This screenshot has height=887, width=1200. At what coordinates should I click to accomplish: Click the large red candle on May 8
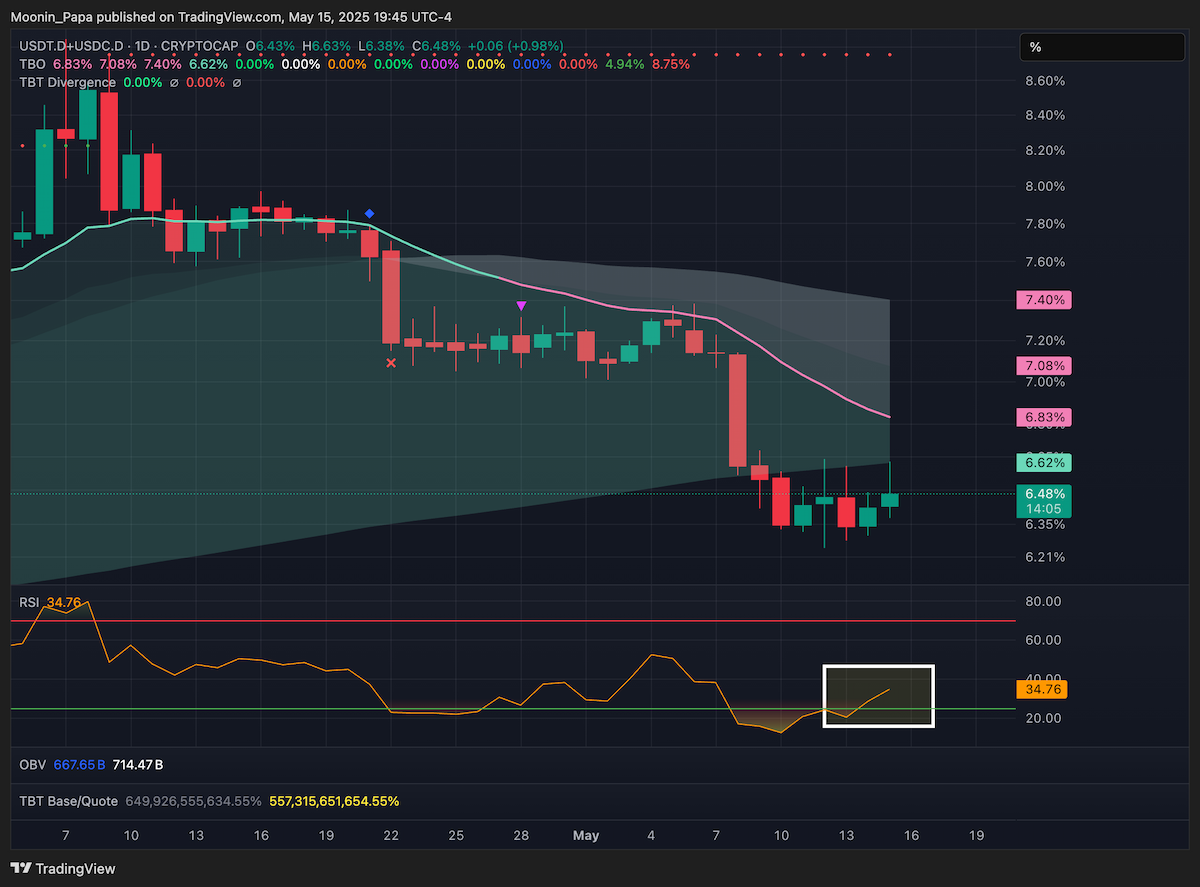[x=738, y=411]
